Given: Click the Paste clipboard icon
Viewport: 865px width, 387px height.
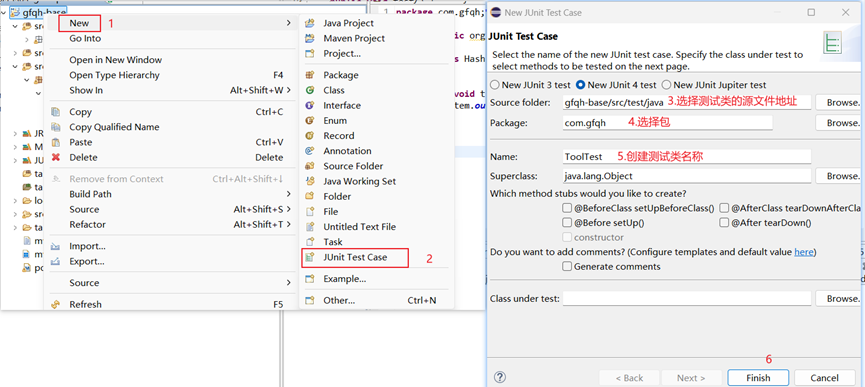Looking at the screenshot, I should [56, 142].
